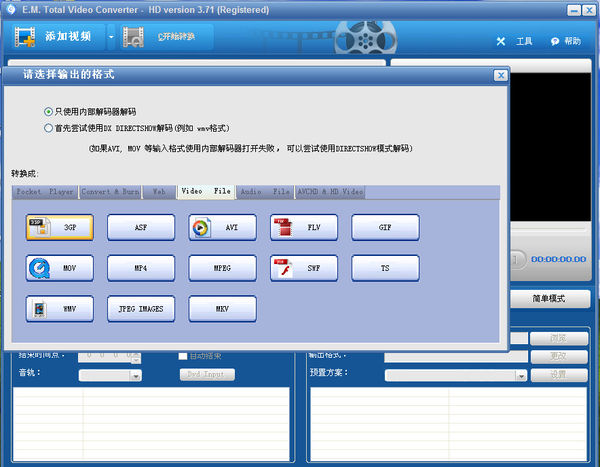The height and width of the screenshot is (467, 600).
Task: Switch to the Pocket Player tab
Action: 45,192
